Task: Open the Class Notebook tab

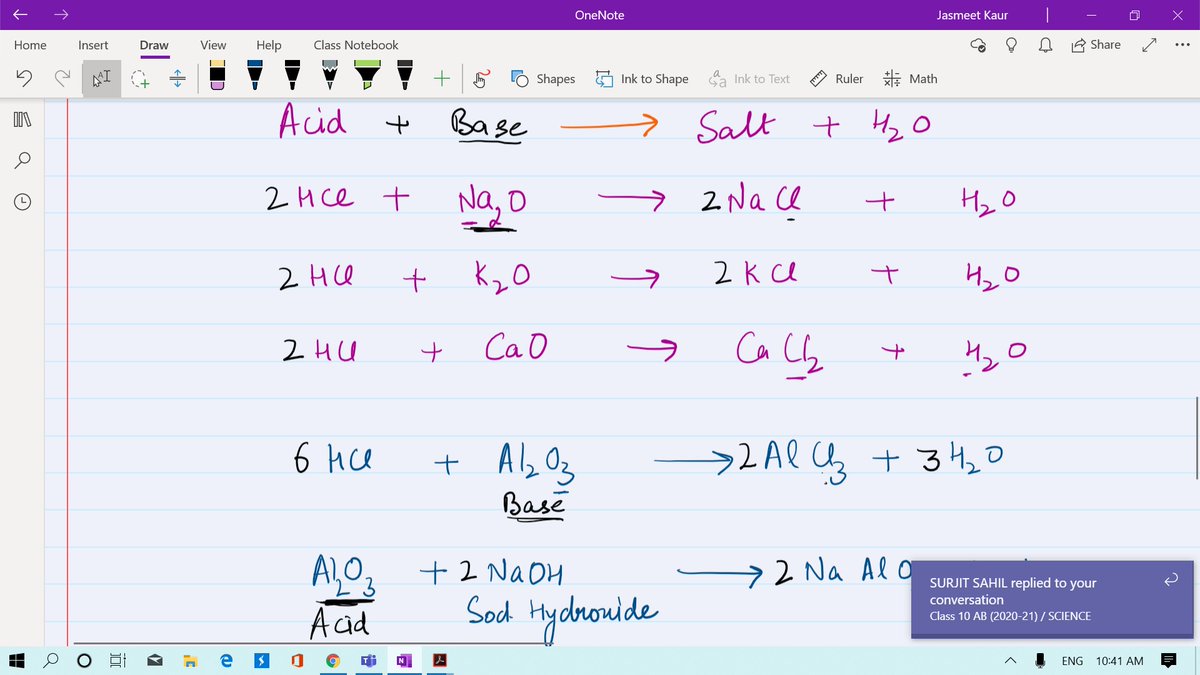Action: tap(356, 45)
